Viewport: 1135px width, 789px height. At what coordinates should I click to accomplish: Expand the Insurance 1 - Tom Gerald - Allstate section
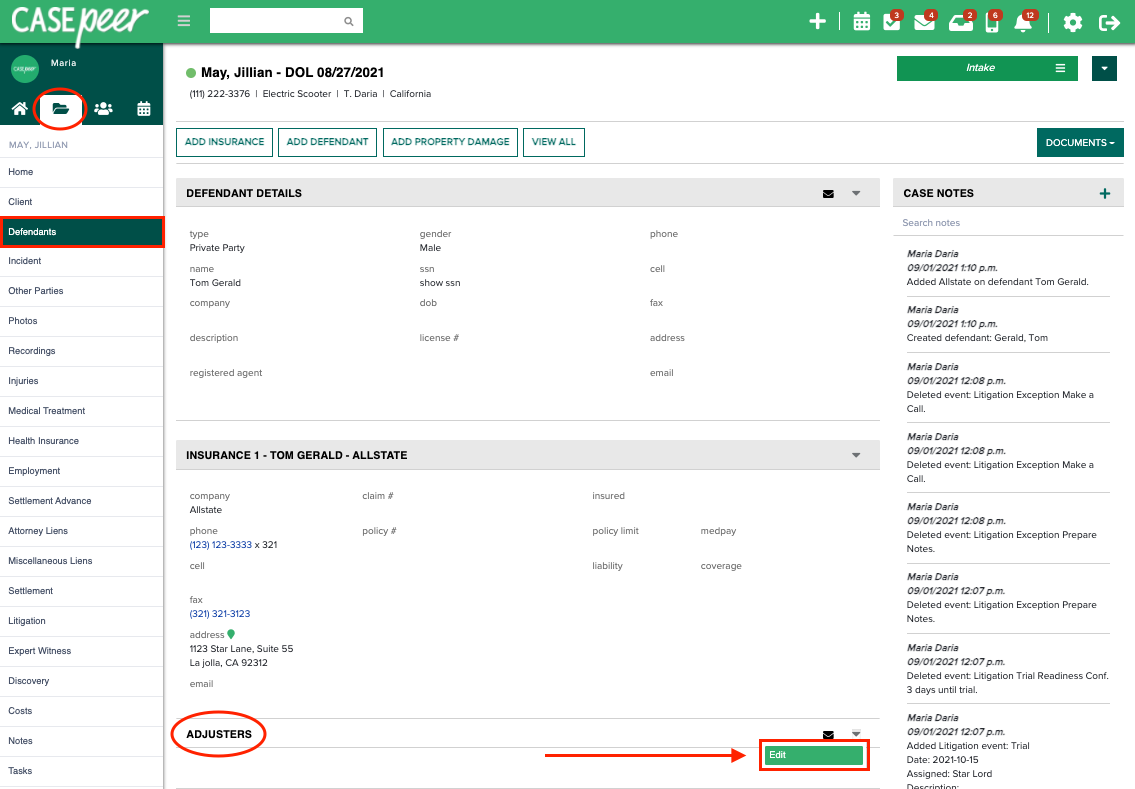[855, 454]
